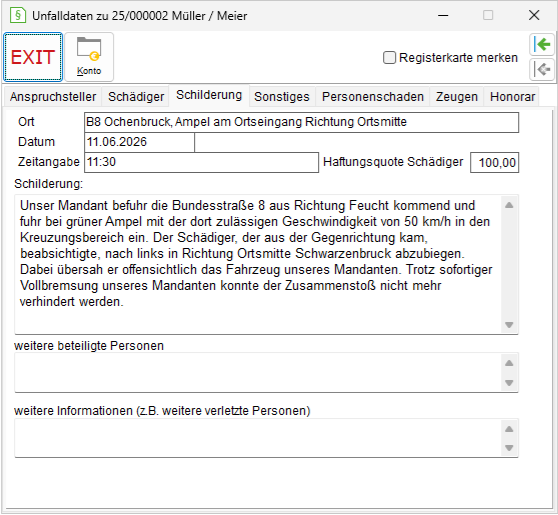Switch to the Anspruchsteller tab
558x515 pixels.
[53, 96]
